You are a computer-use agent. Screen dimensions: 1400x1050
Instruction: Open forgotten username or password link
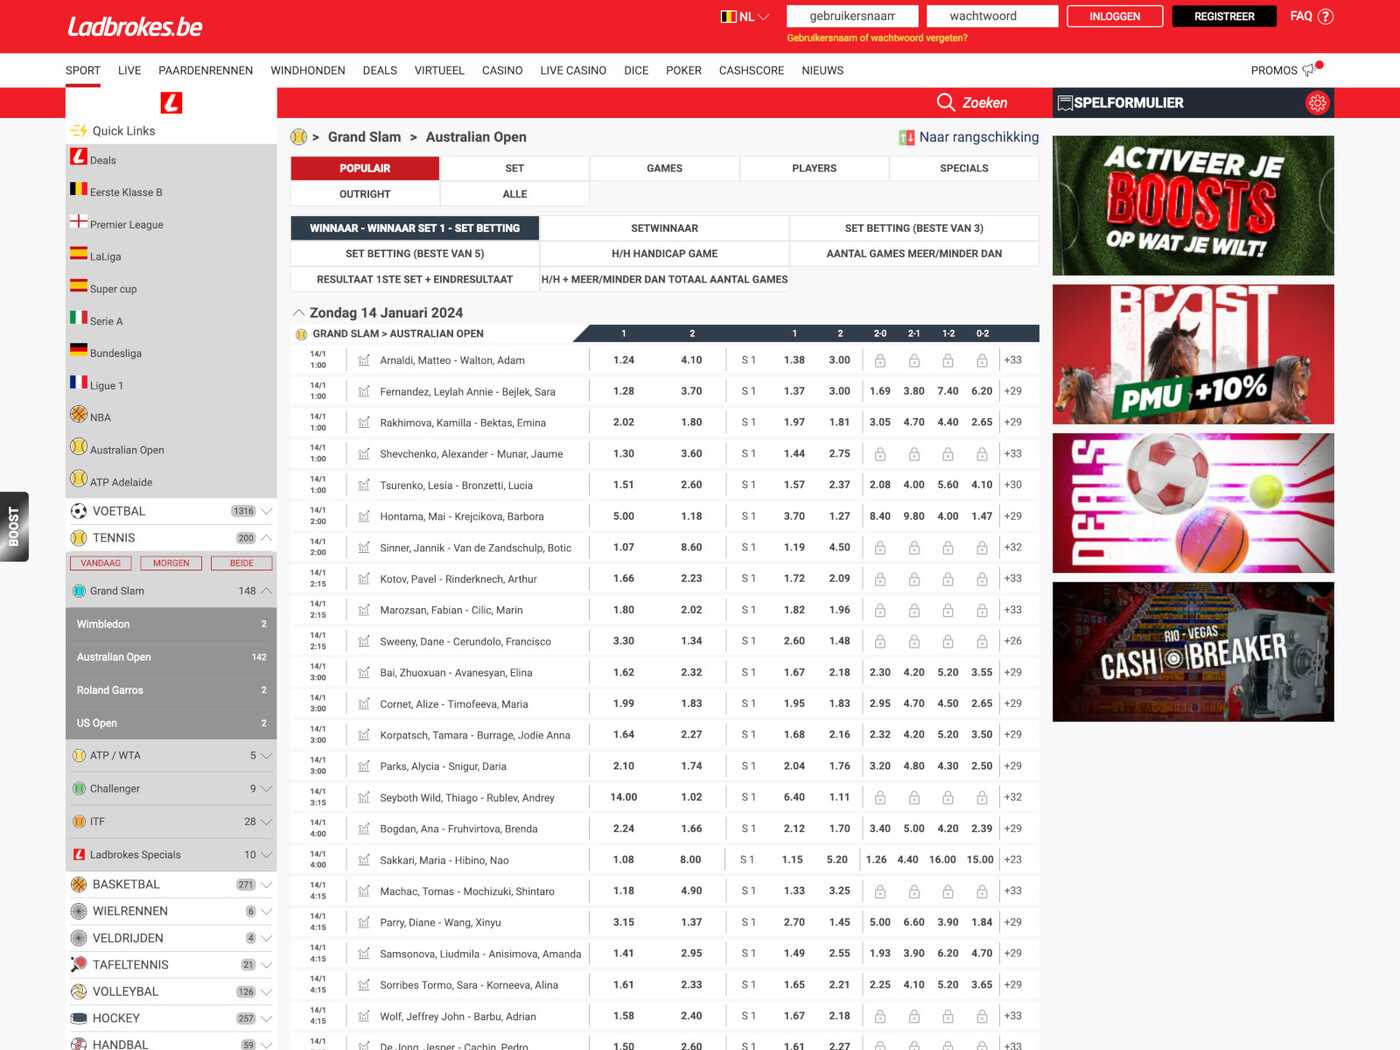click(877, 38)
